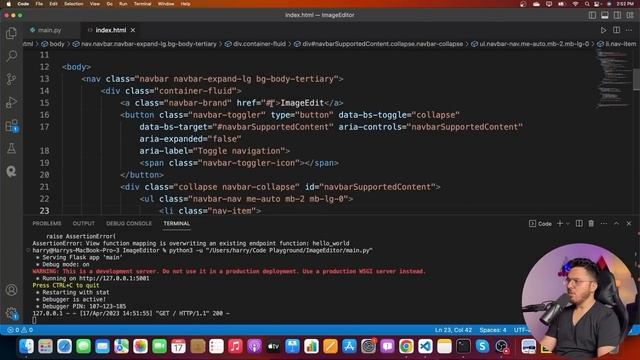Open the Go menu in the menu bar
Viewport: 640px width, 360px height.
tap(109, 4)
